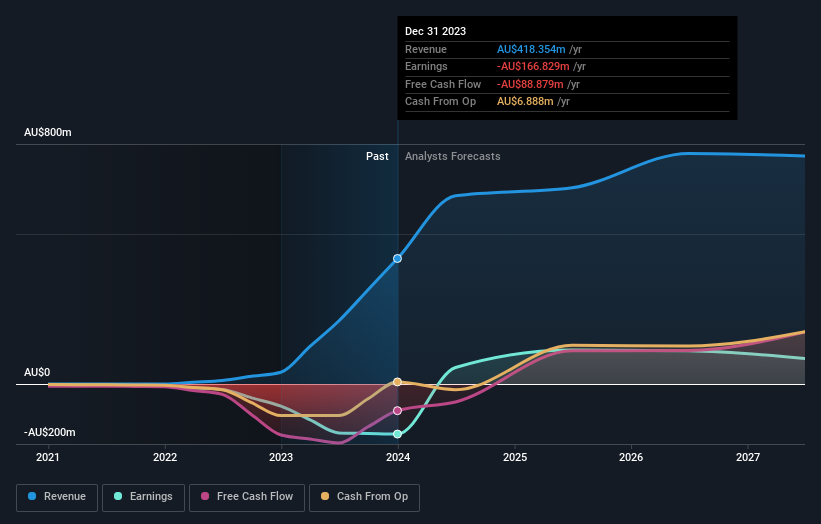Toggle the Revenue legend button
821x524 pixels.
(x=57, y=497)
